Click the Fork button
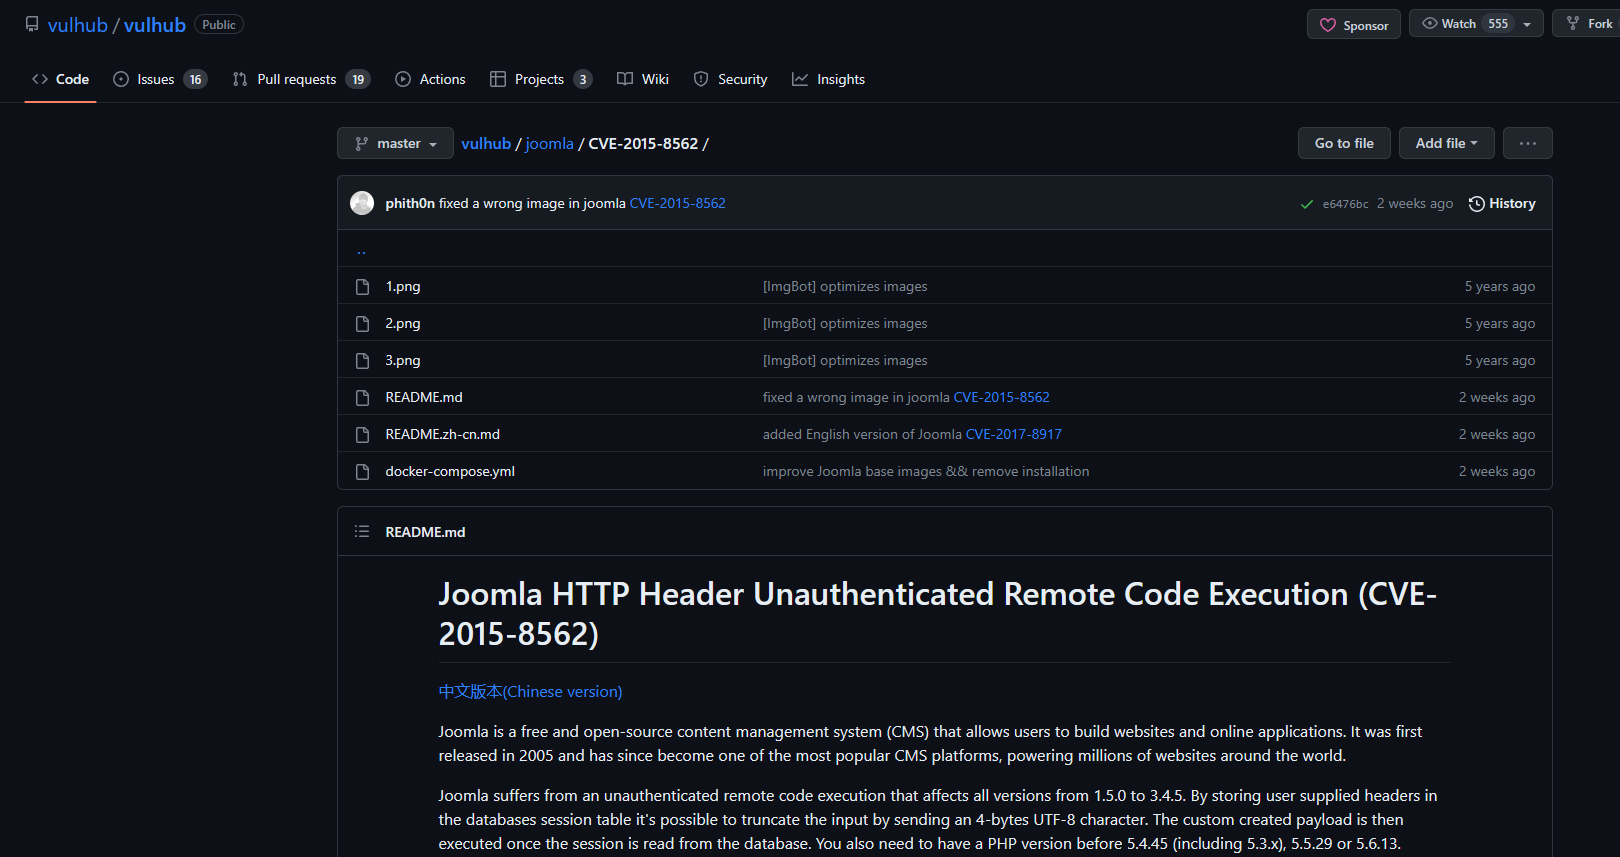Screen dimensions: 1620x857 [x=1588, y=24]
